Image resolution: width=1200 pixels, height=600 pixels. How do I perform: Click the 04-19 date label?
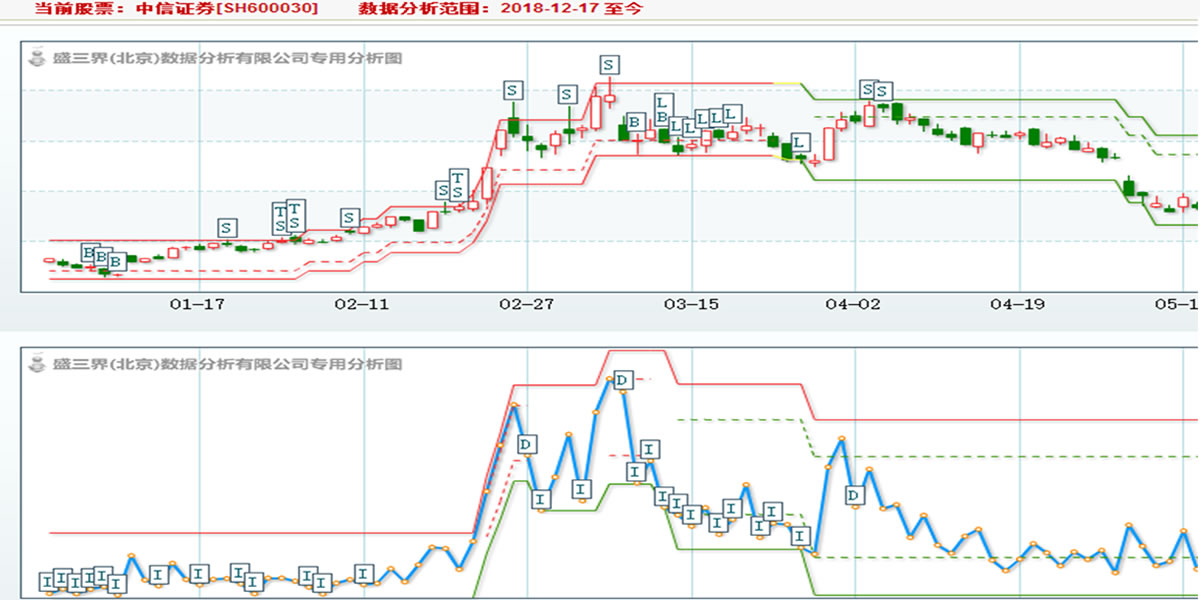click(x=1018, y=304)
